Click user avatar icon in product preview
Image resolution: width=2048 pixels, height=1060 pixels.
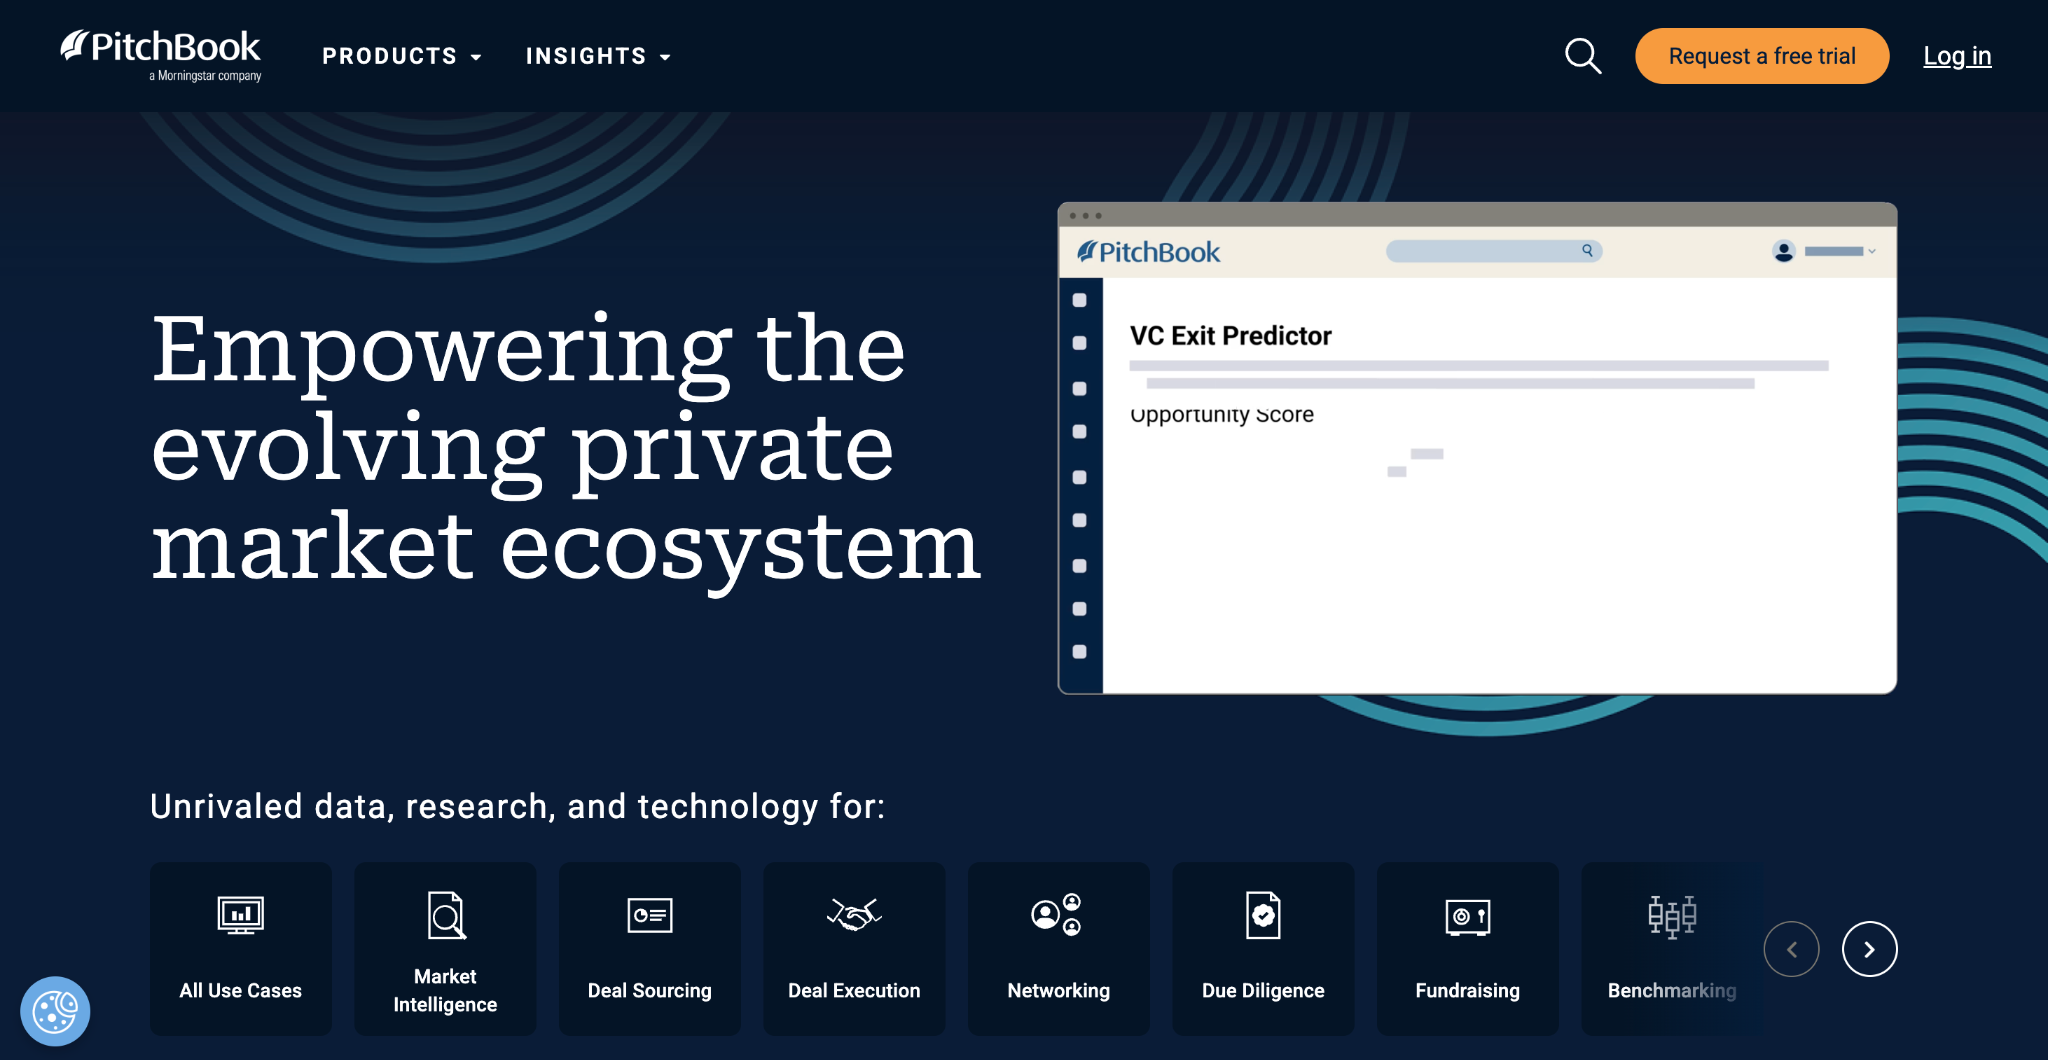(1784, 251)
